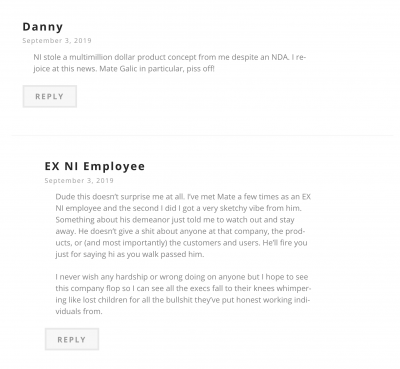Click the line 'ing like lost children'
This screenshot has width=400, height=369.
click(x=183, y=300)
